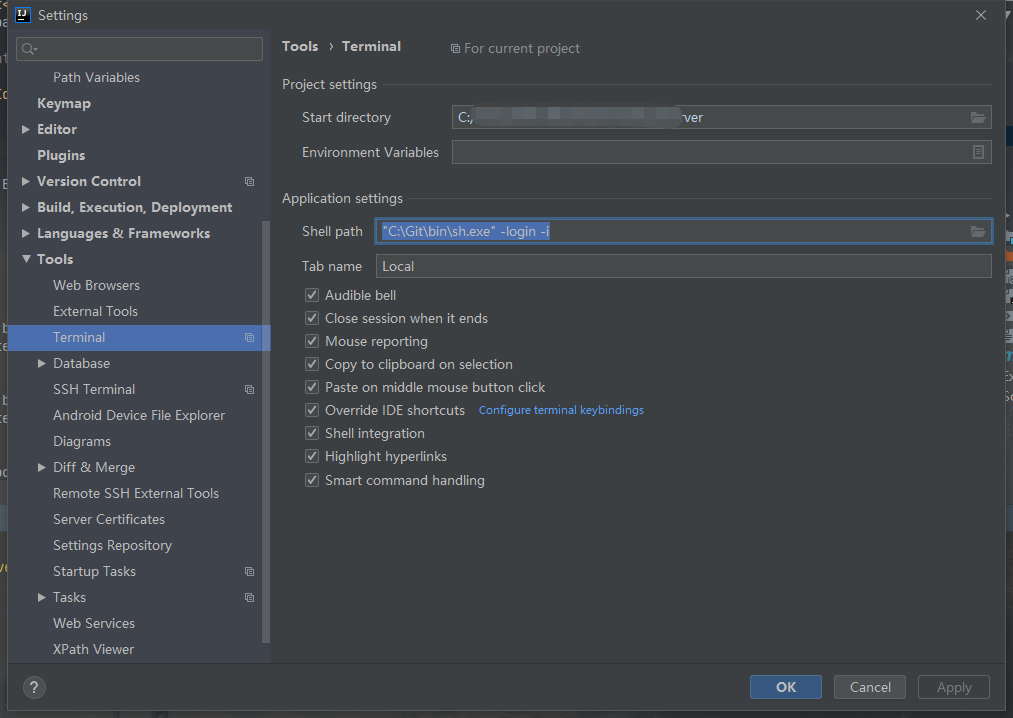The image size is (1013, 718).
Task: Click the IntelliJ icon in the title bar
Action: click(x=23, y=15)
